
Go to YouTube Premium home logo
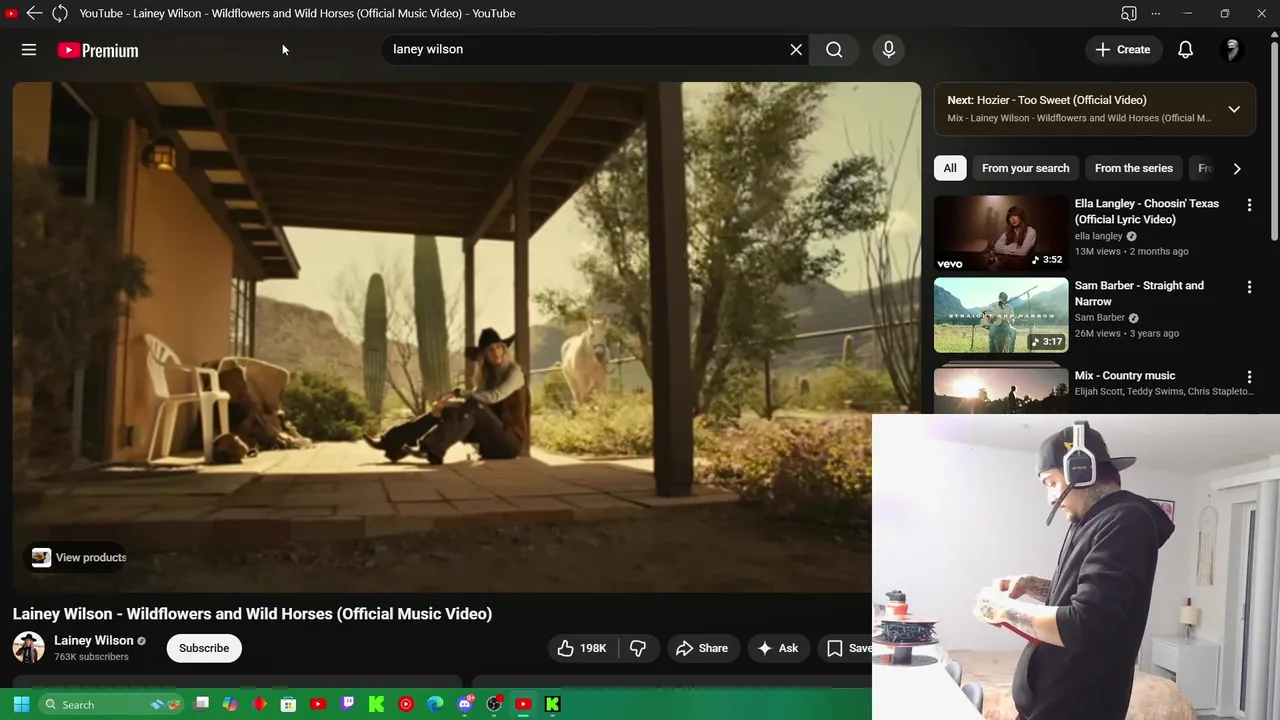click(x=98, y=50)
